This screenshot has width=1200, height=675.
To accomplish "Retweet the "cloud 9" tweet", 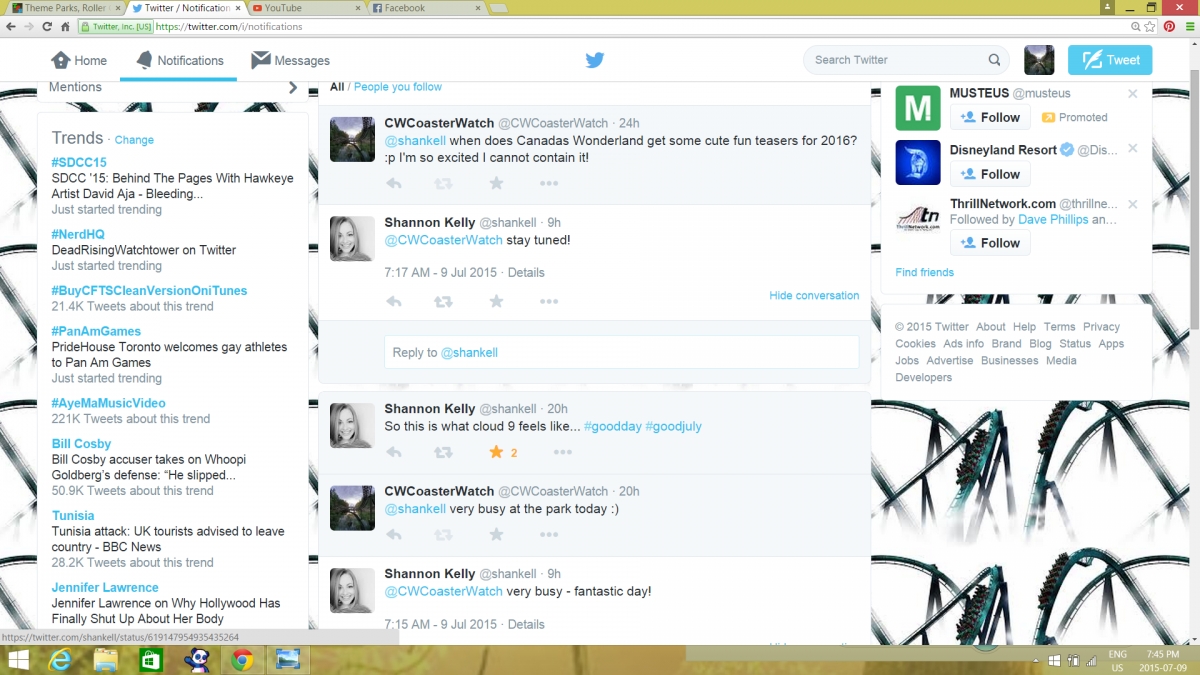I will (x=444, y=452).
